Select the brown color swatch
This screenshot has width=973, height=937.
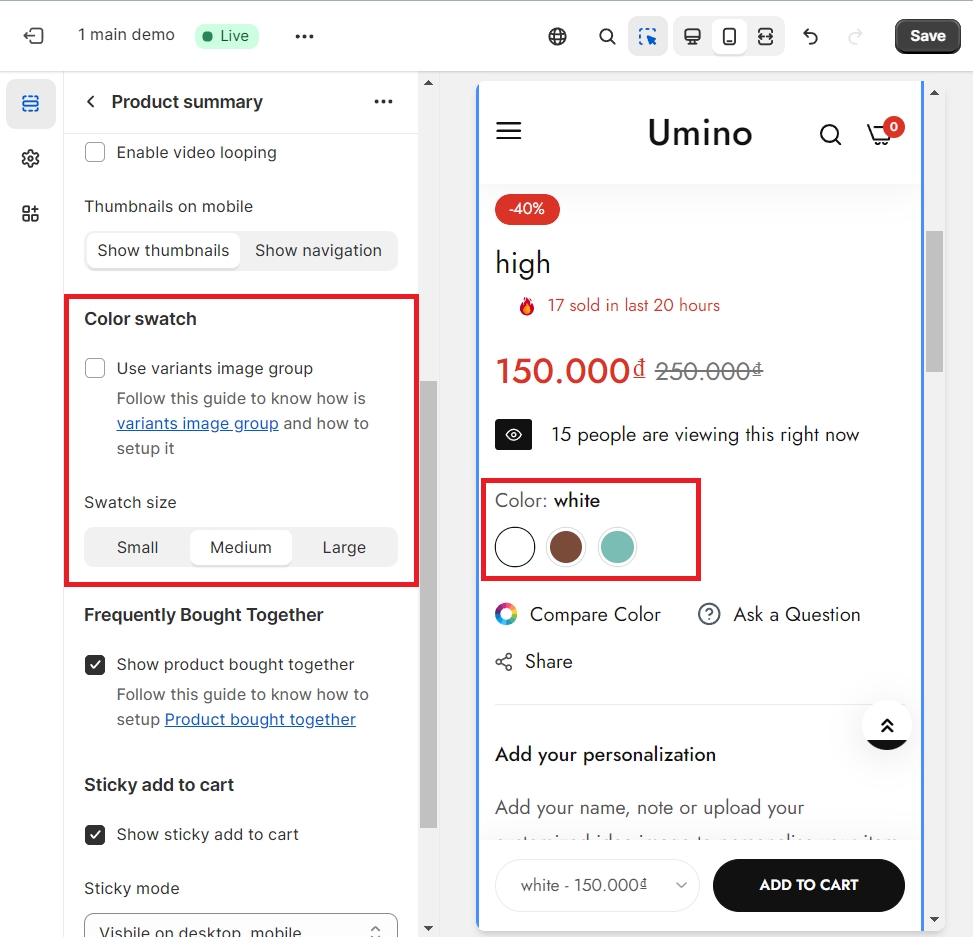566,547
